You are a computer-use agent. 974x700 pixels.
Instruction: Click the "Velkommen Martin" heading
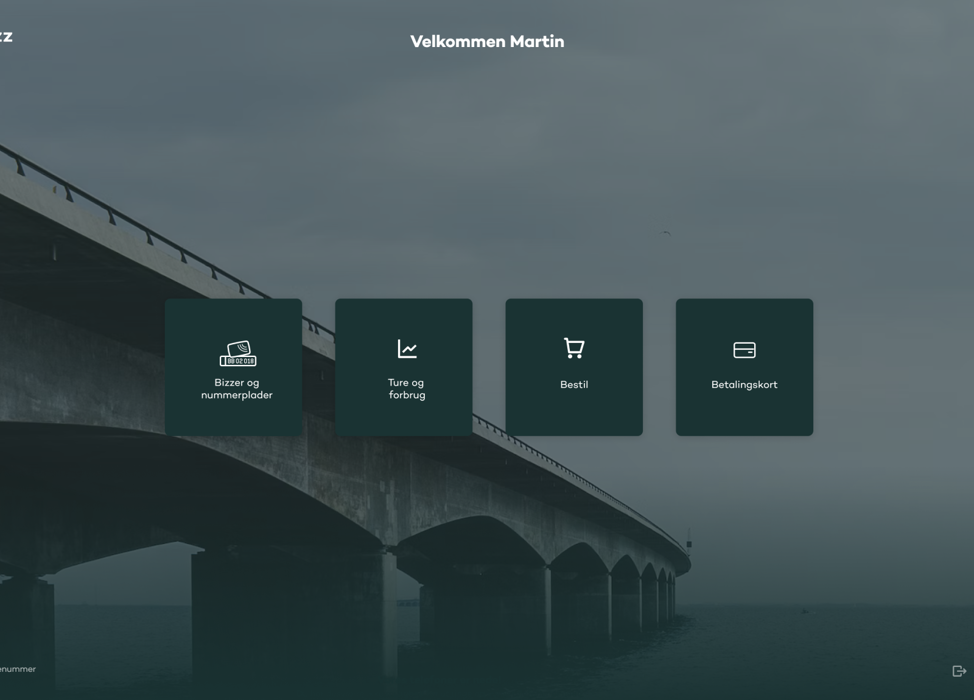487,42
